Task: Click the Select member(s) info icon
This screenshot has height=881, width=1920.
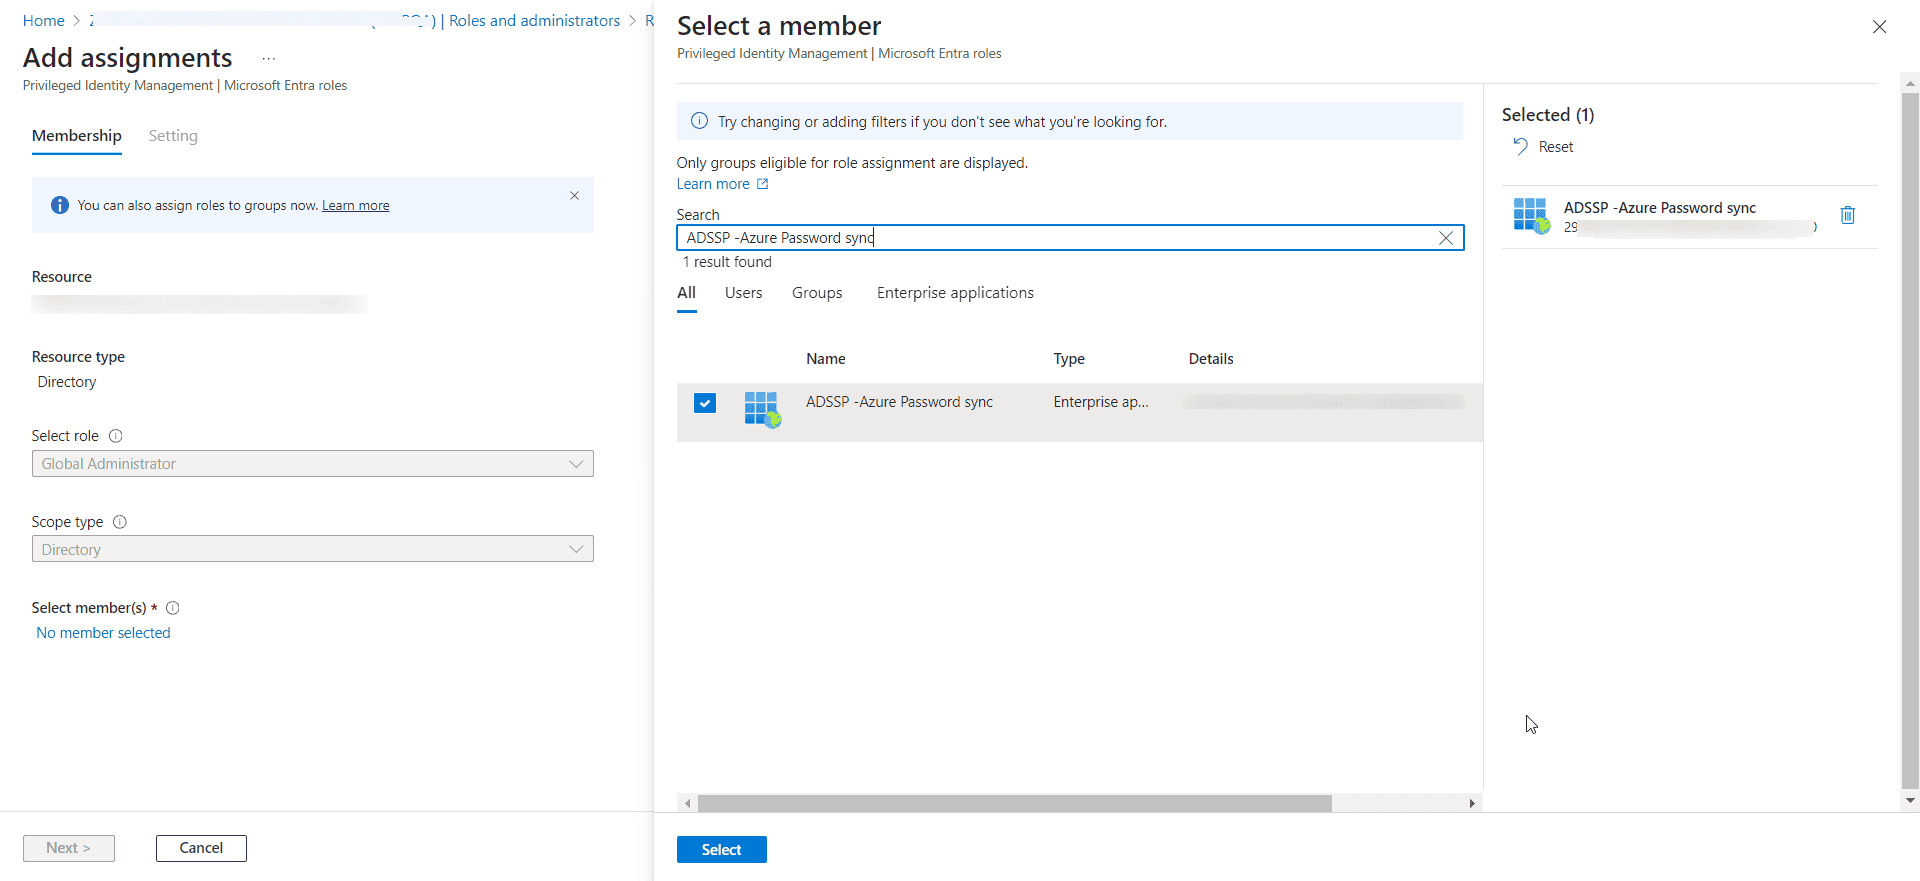Action: click(x=173, y=608)
